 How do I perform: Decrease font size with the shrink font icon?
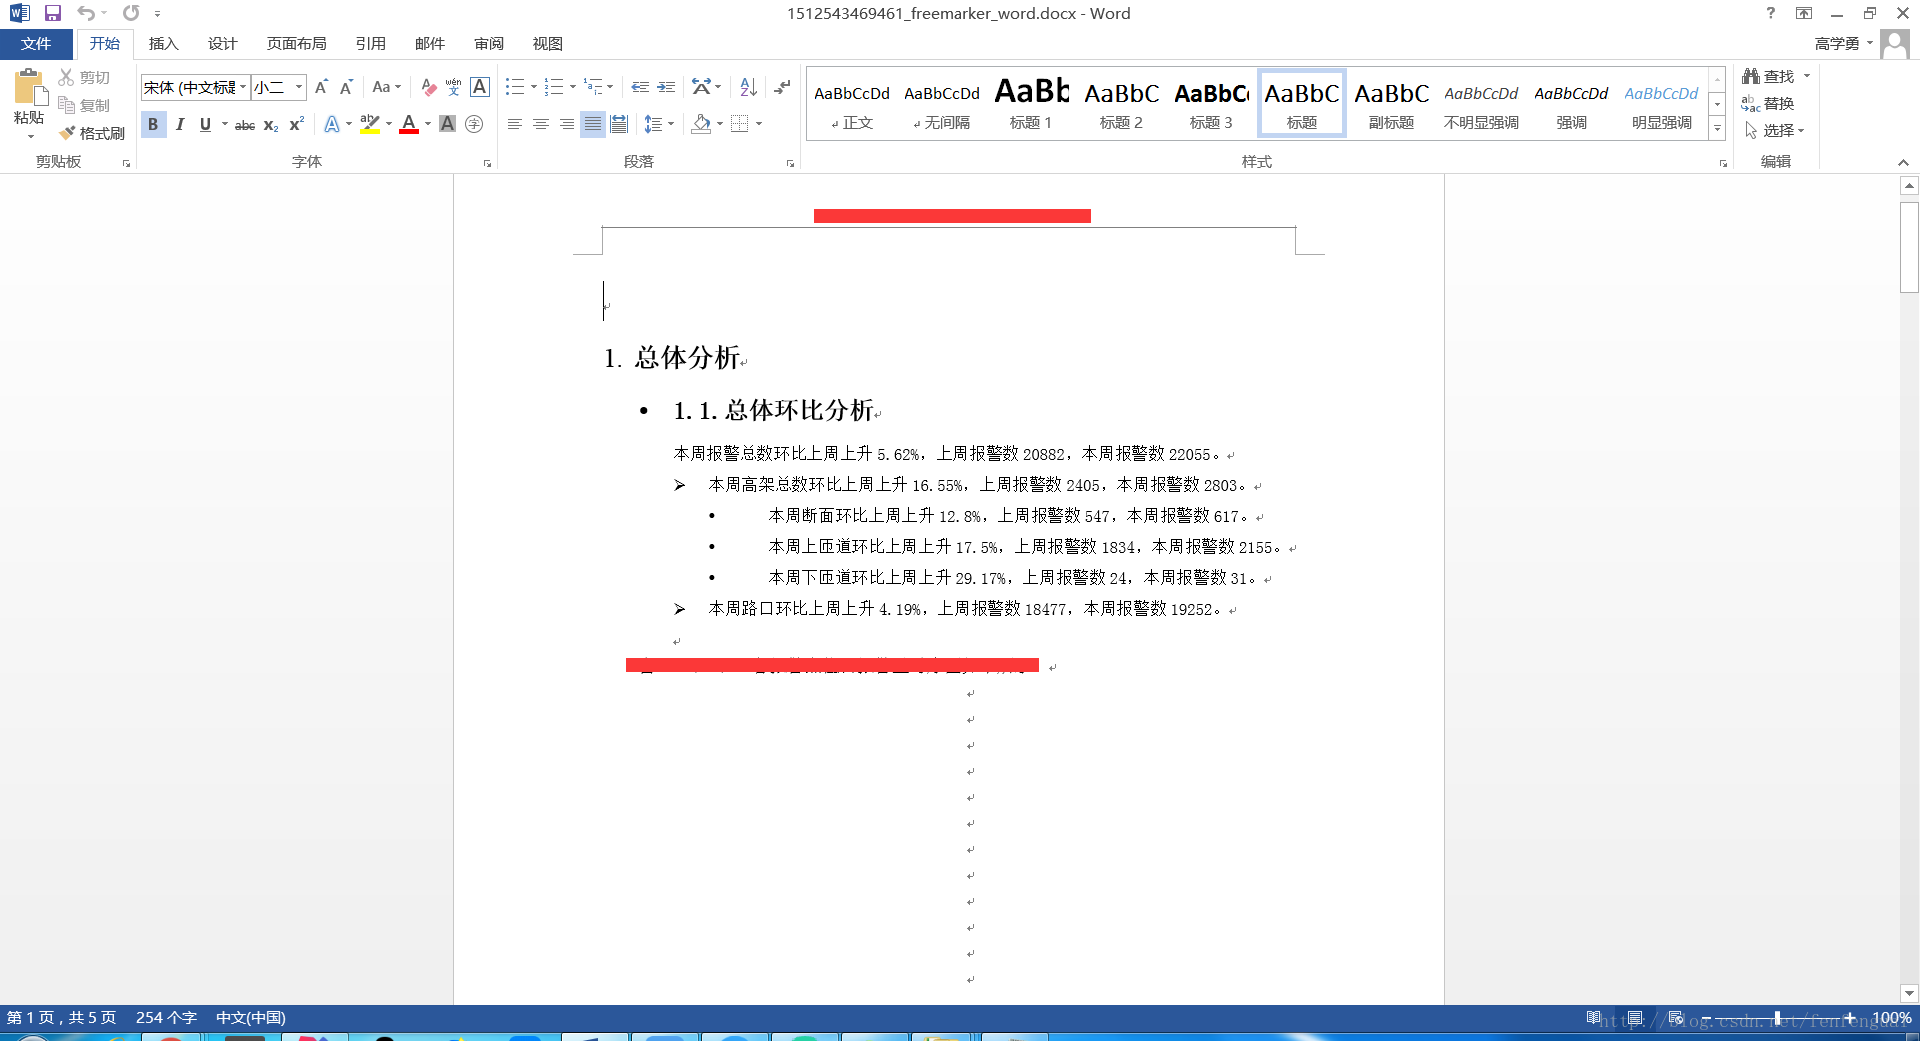346,87
